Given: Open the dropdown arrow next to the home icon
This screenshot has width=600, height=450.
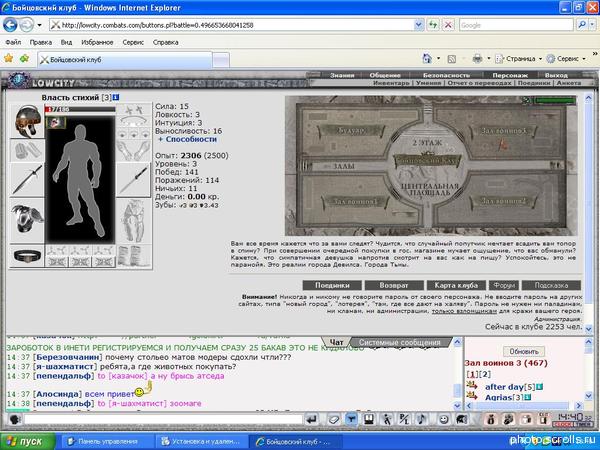Looking at the screenshot, I should click(x=439, y=59).
